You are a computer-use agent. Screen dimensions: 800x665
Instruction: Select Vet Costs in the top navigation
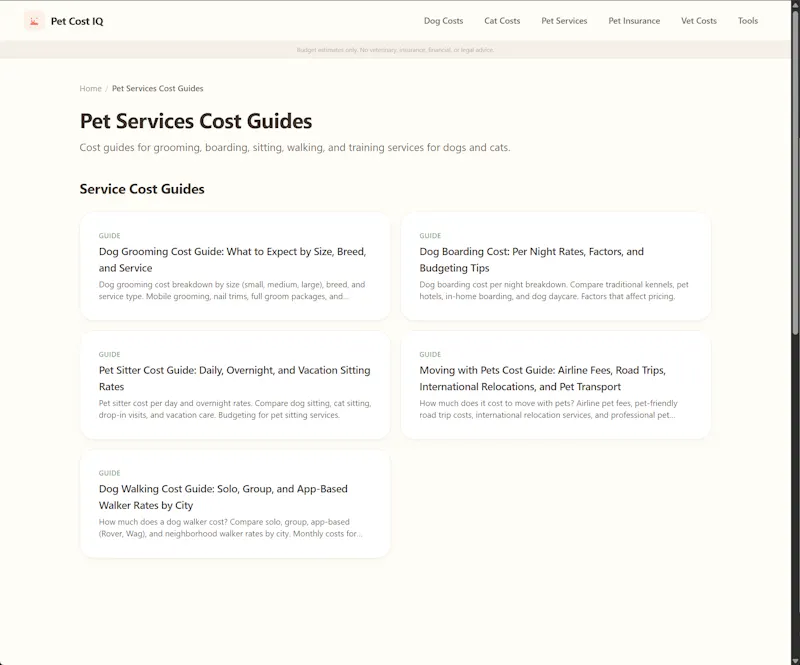(x=699, y=21)
